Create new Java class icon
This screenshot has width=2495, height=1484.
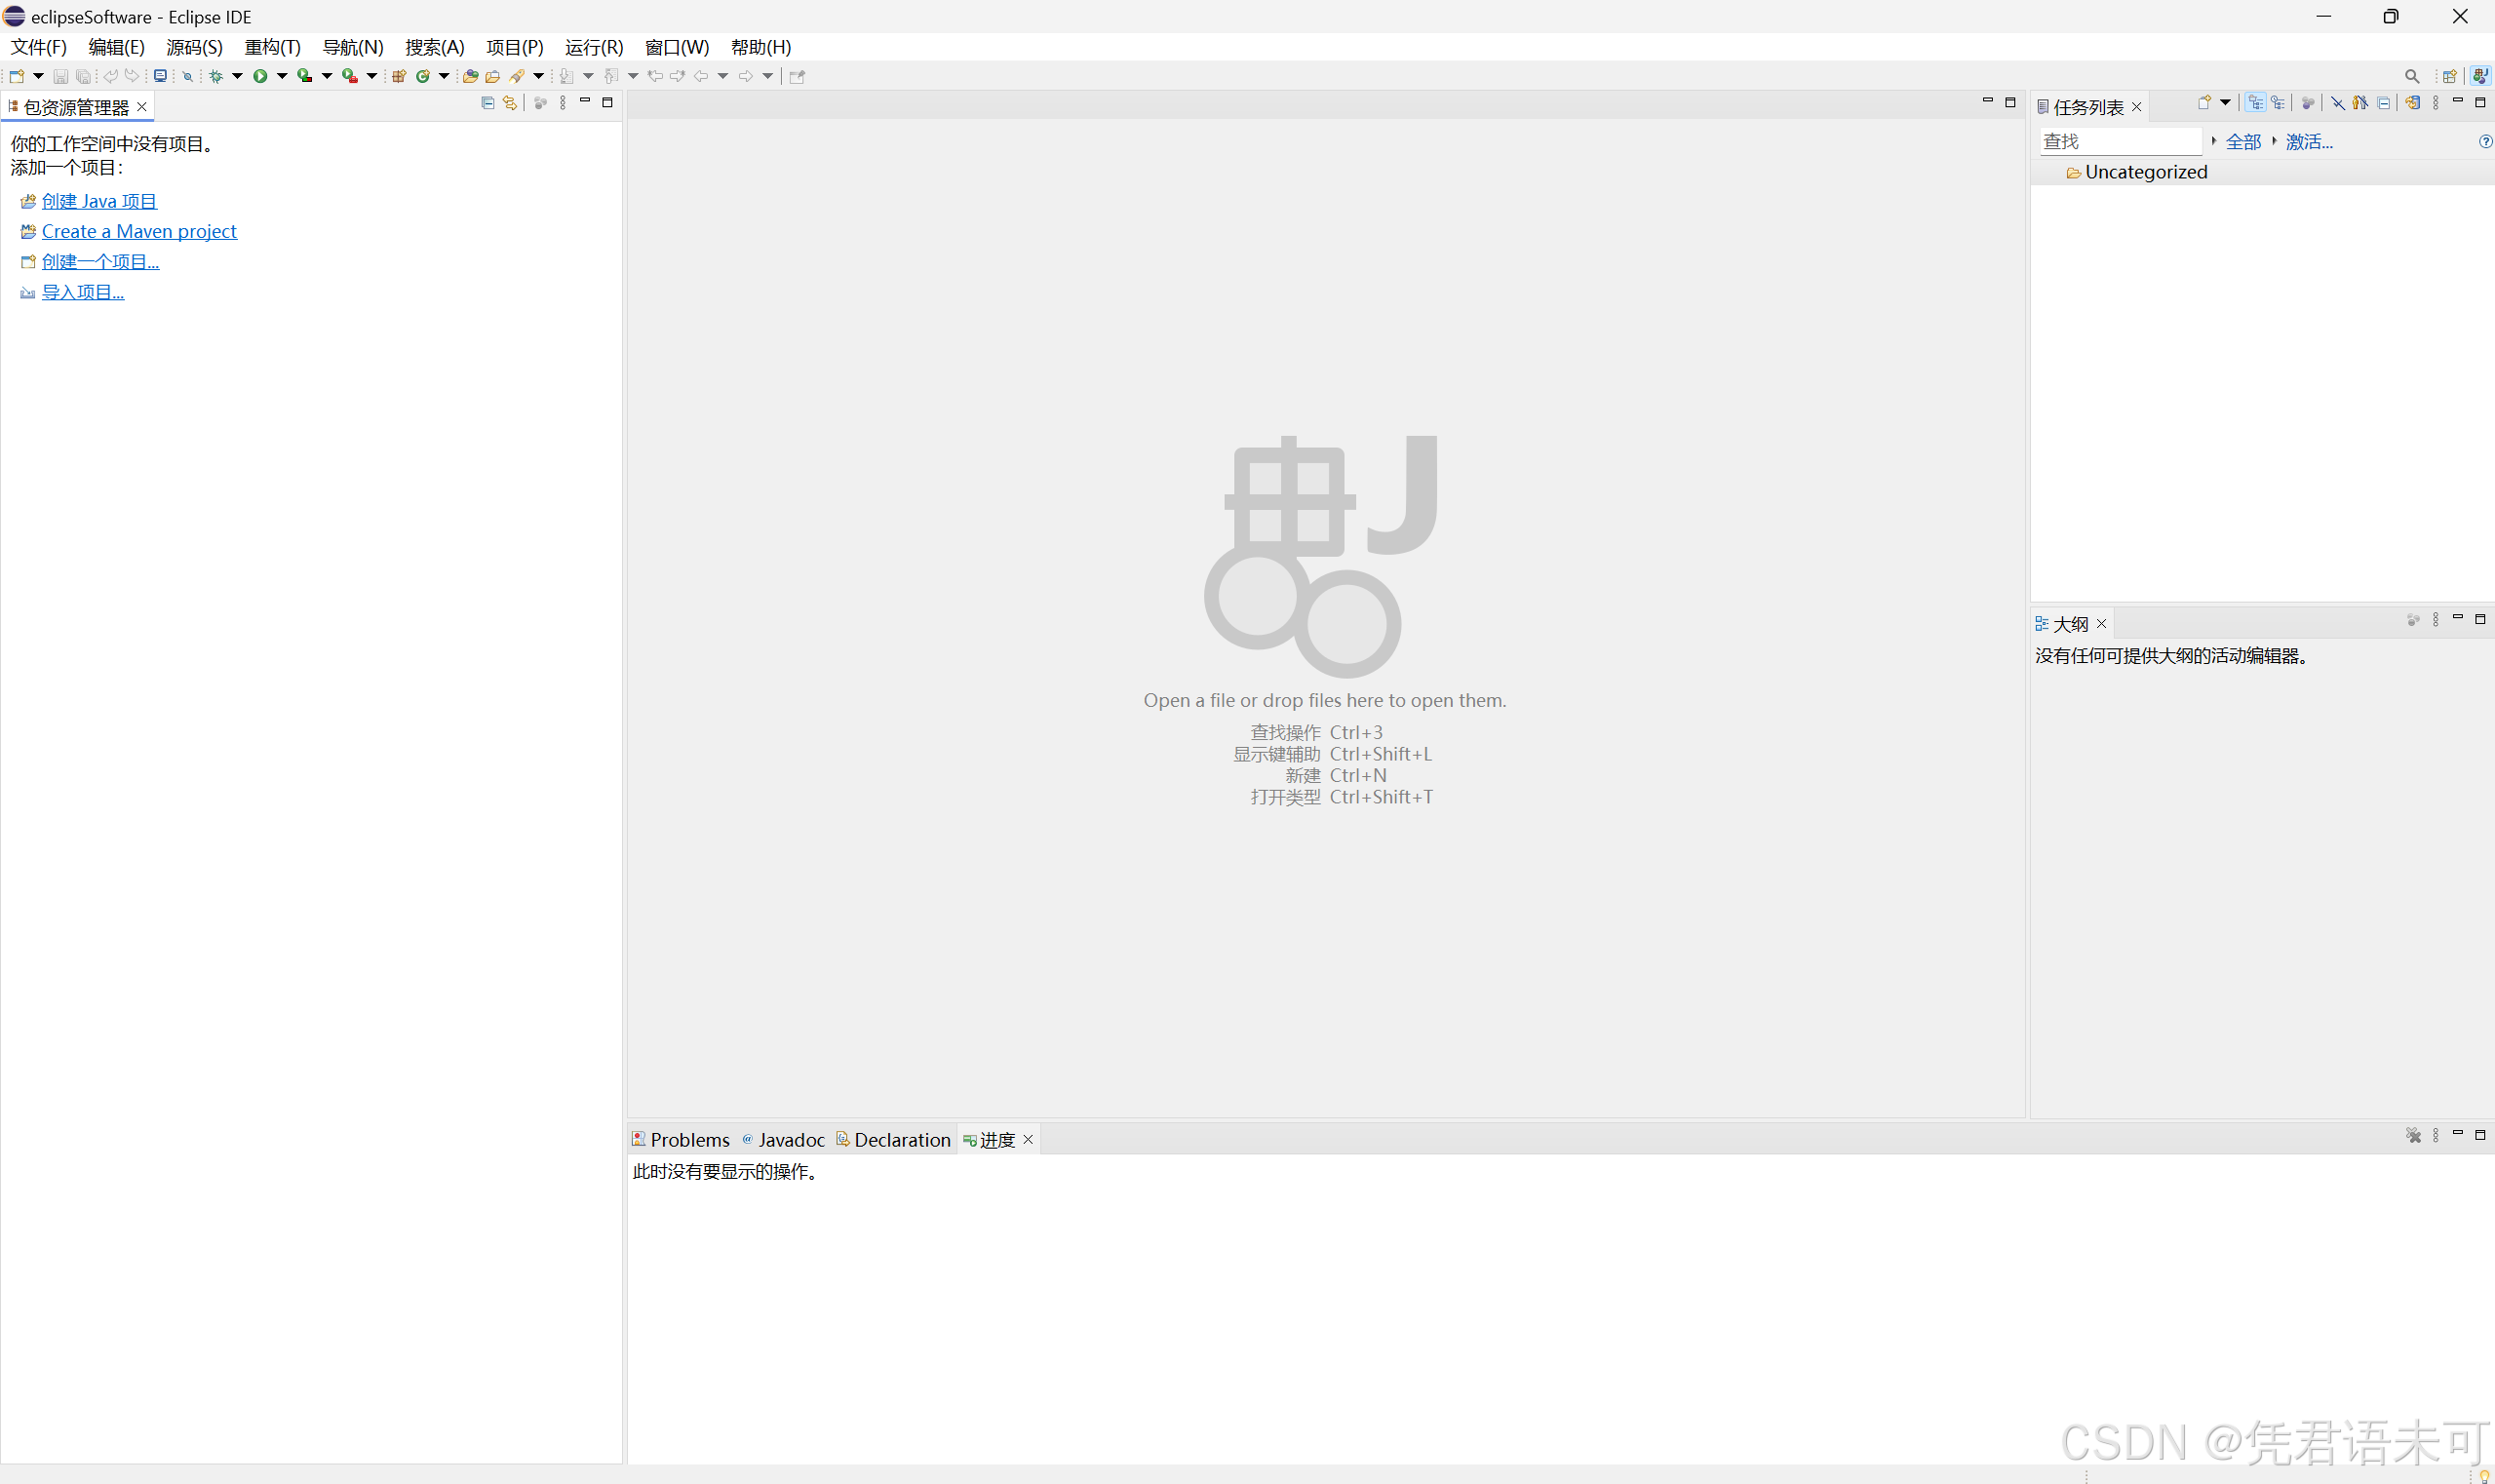click(x=423, y=76)
